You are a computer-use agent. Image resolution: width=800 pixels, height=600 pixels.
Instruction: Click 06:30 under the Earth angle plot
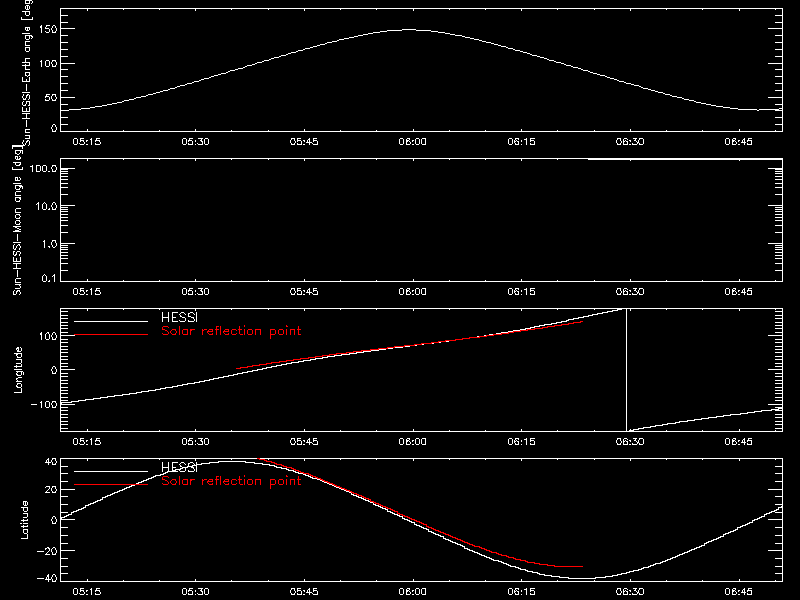tap(630, 141)
